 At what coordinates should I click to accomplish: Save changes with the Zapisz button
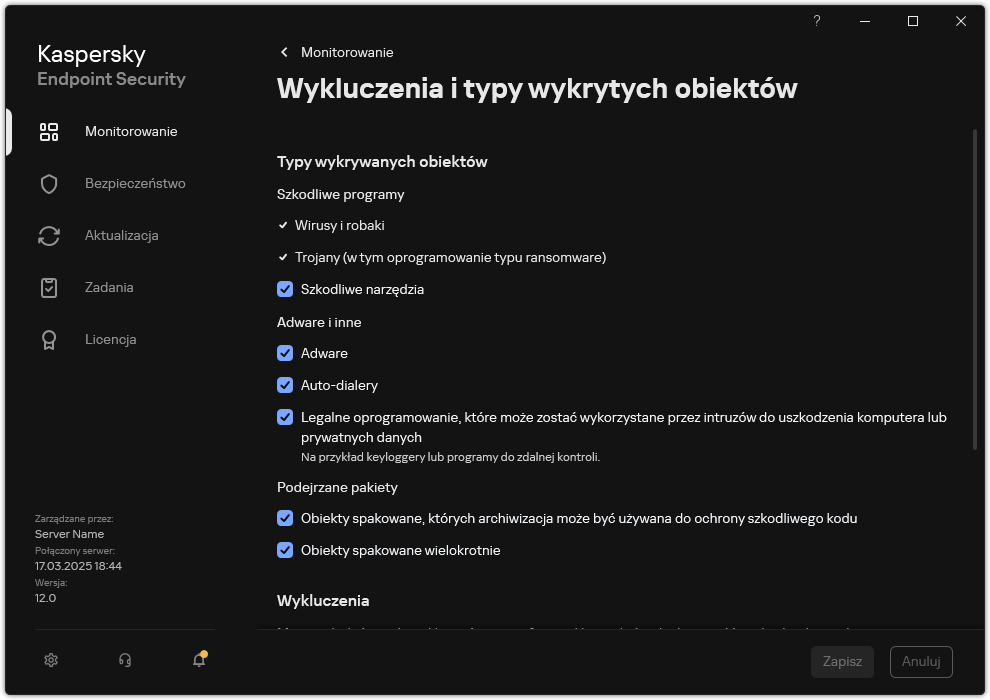click(x=842, y=661)
